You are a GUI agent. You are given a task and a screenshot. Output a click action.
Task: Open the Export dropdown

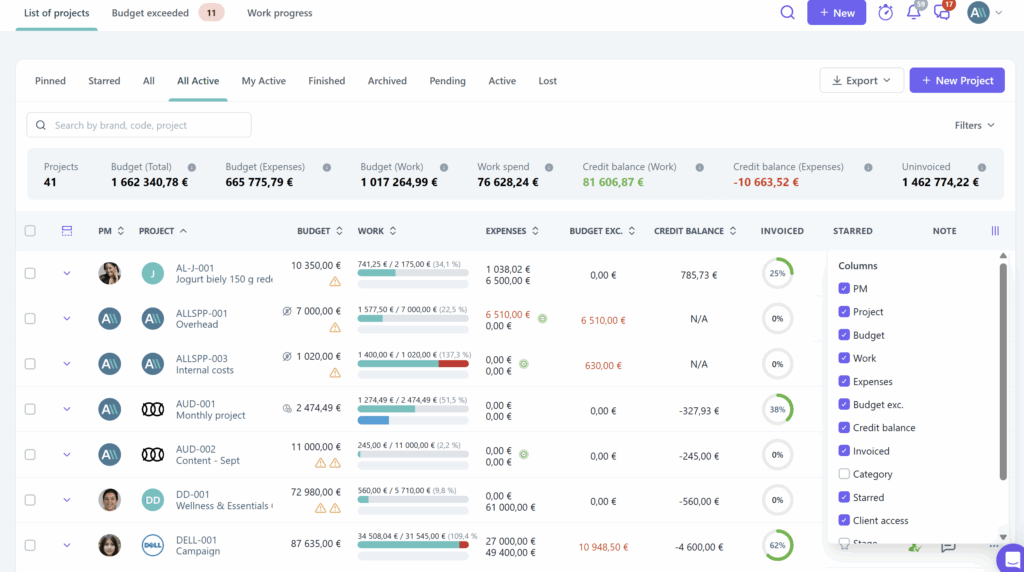pos(861,81)
